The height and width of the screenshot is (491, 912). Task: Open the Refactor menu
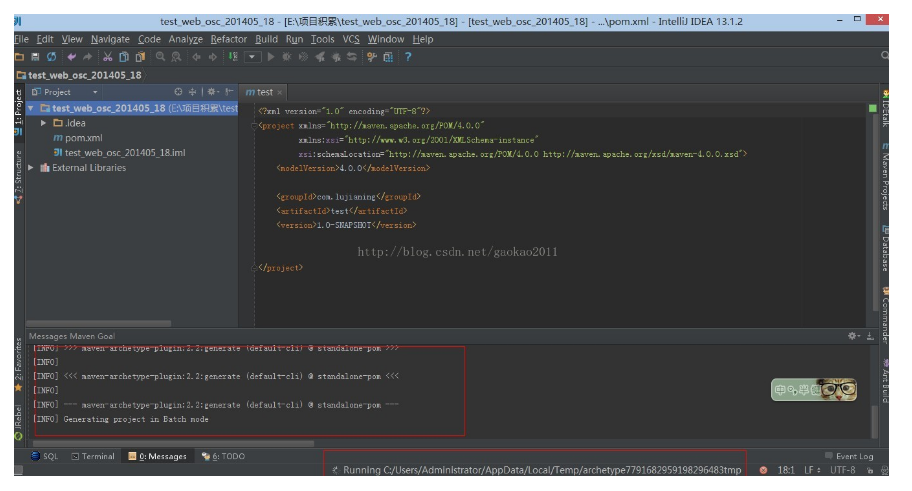pyautogui.click(x=228, y=39)
